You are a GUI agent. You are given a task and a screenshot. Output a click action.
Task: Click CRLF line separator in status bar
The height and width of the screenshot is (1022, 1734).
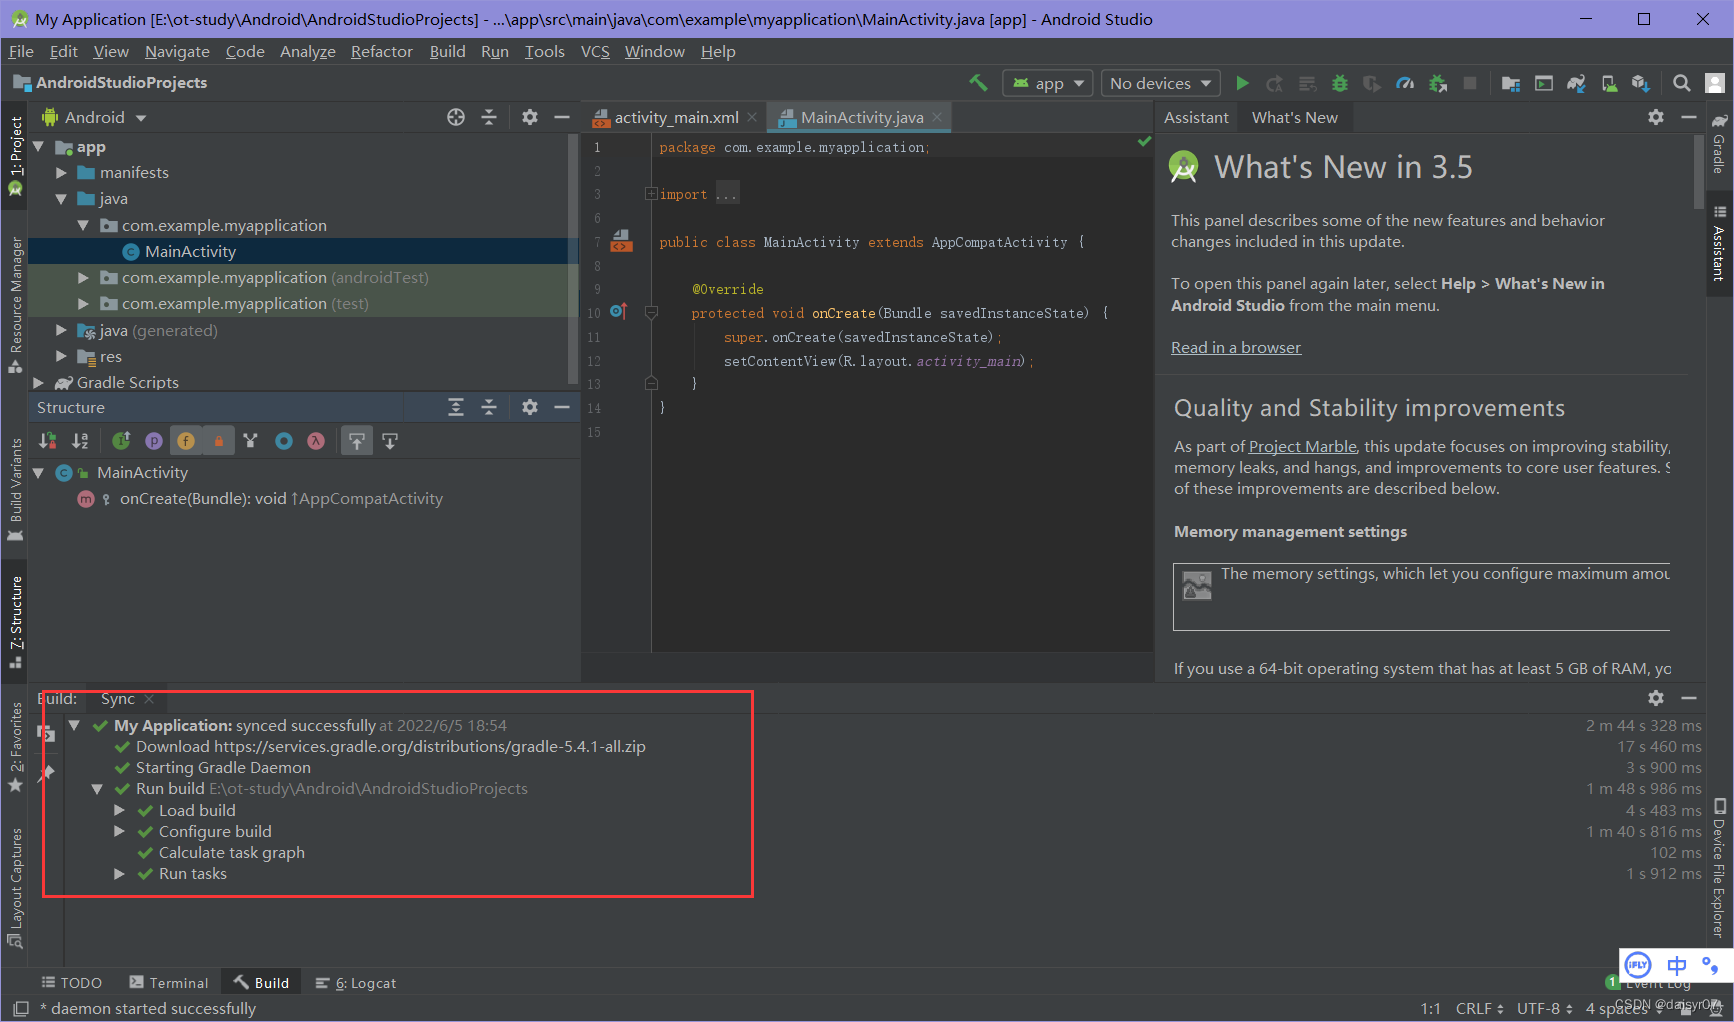point(1479,1008)
